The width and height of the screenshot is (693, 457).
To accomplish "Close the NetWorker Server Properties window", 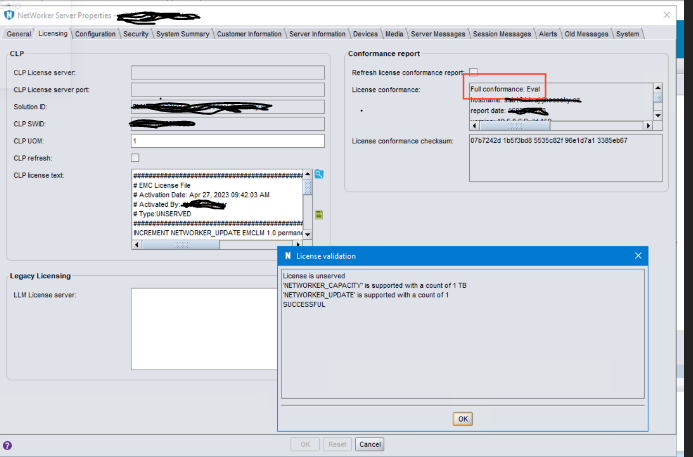I will (x=666, y=15).
